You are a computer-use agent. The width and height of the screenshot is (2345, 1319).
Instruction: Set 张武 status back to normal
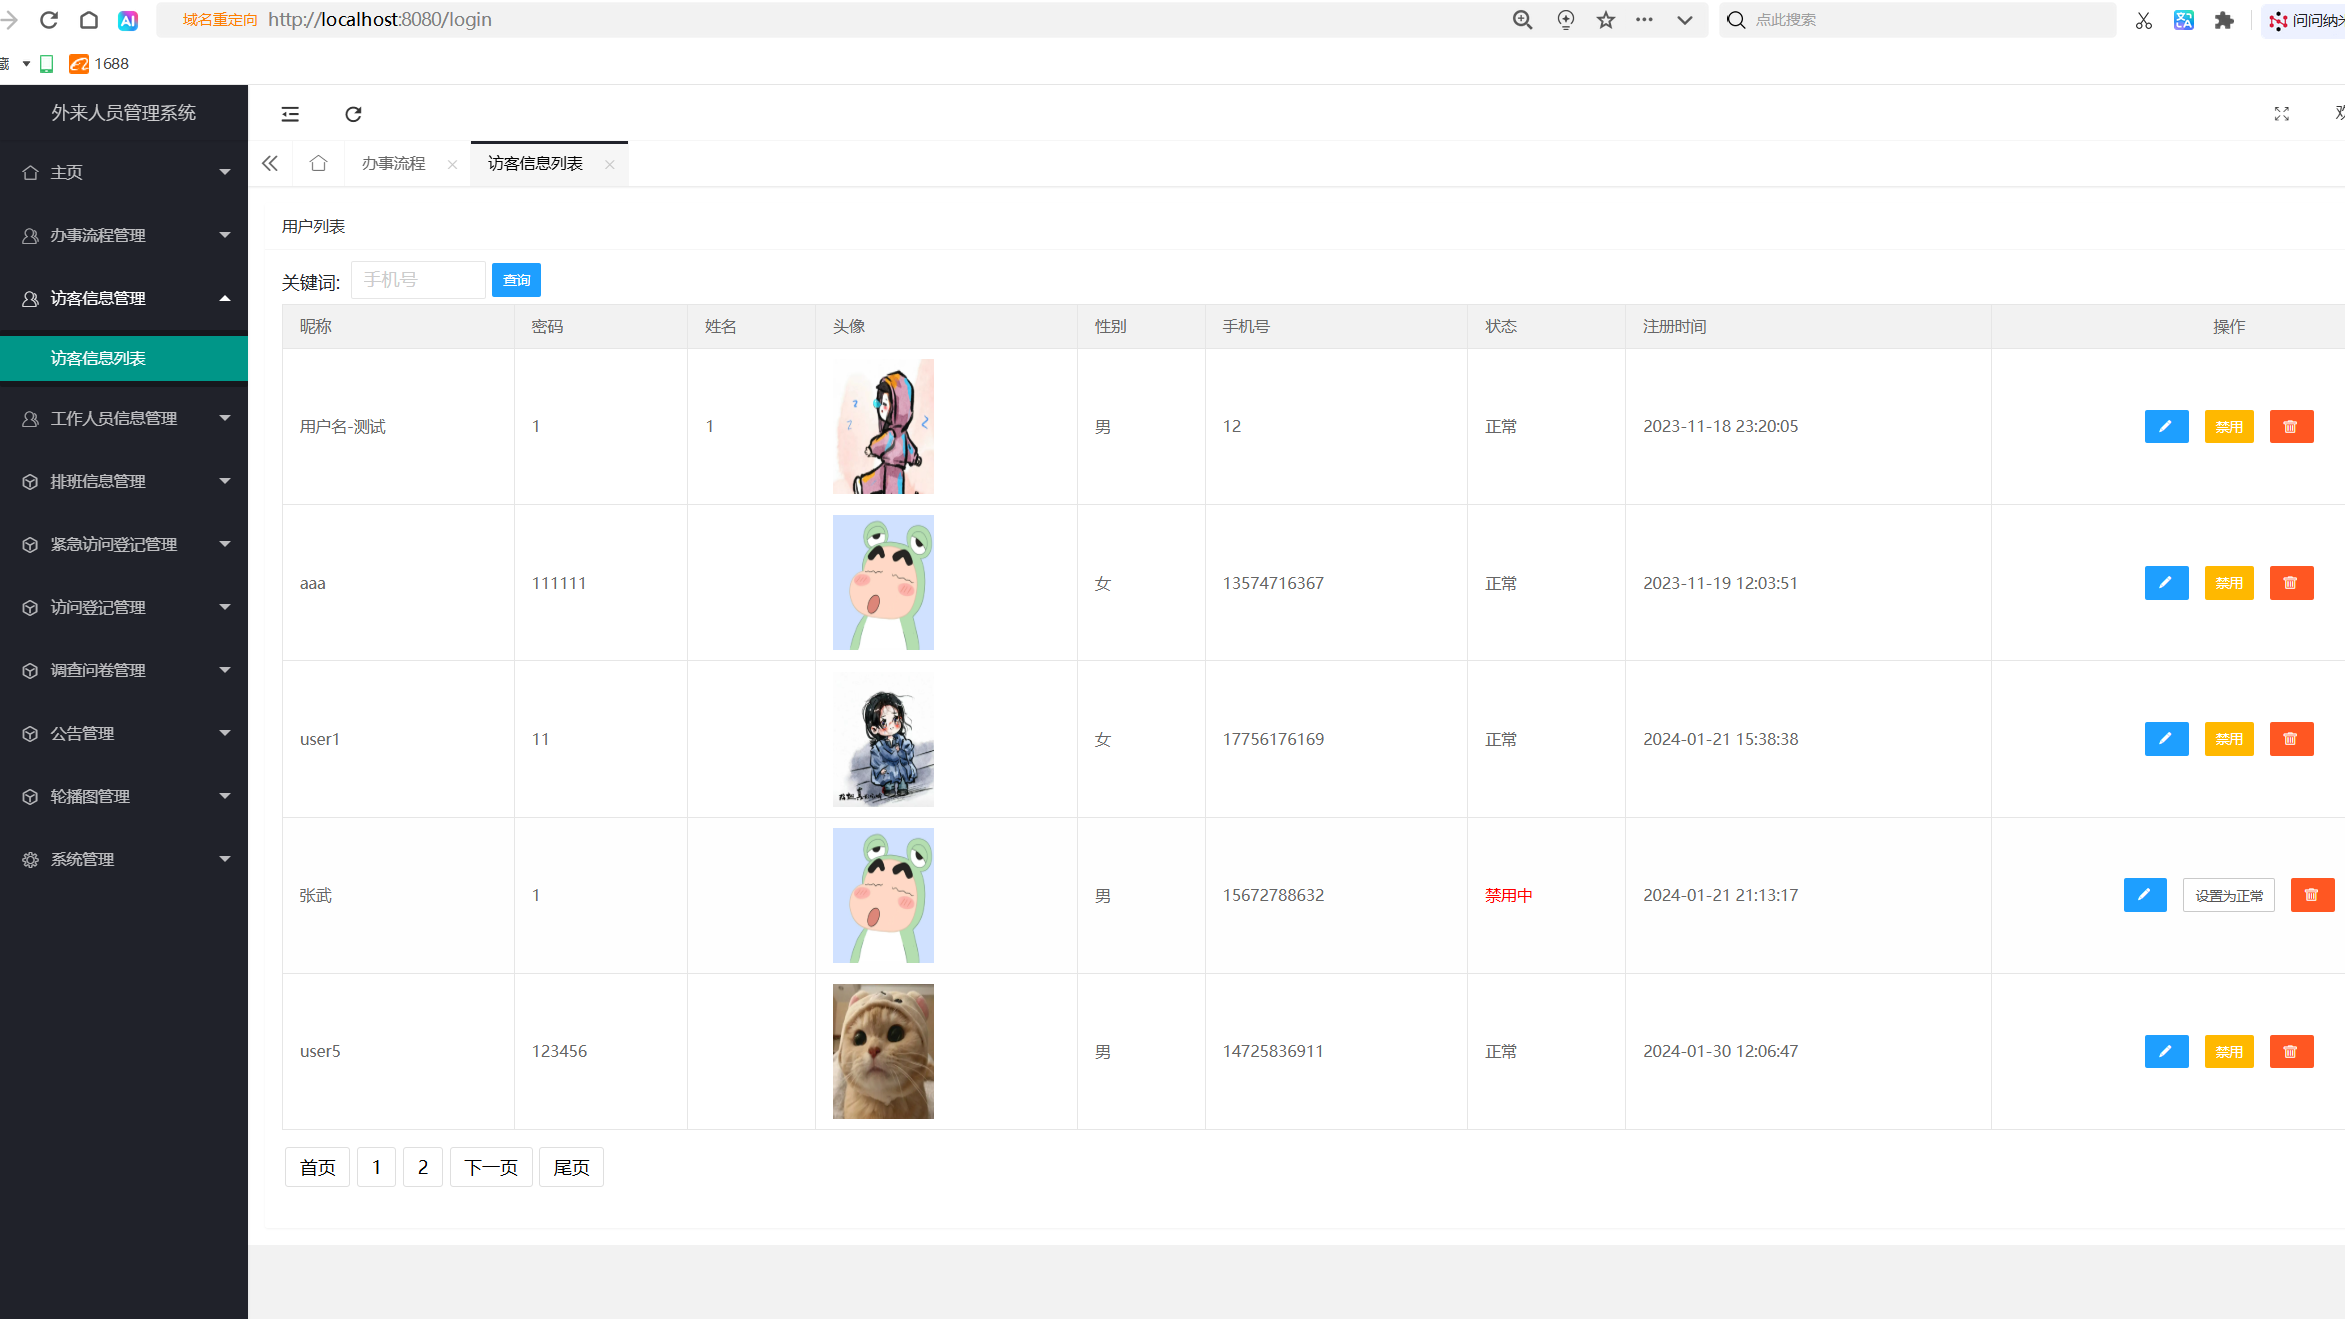tap(2228, 895)
